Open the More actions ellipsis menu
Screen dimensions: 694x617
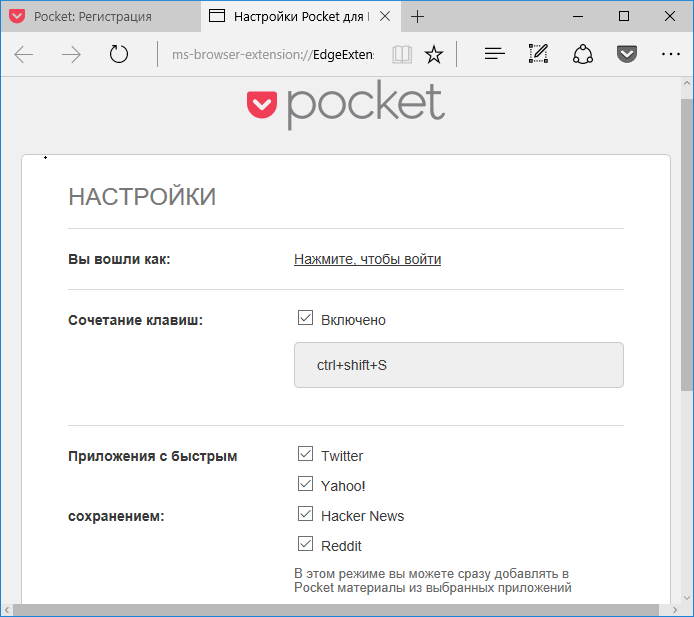coord(671,54)
